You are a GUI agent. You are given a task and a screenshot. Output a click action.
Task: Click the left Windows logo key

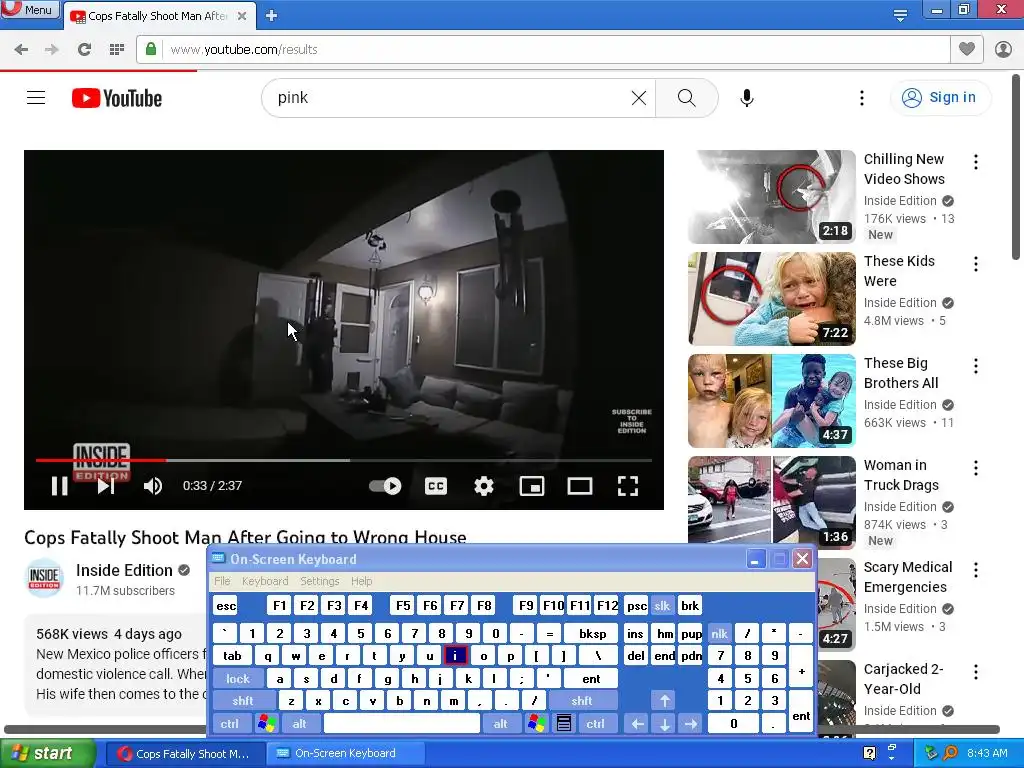(266, 724)
